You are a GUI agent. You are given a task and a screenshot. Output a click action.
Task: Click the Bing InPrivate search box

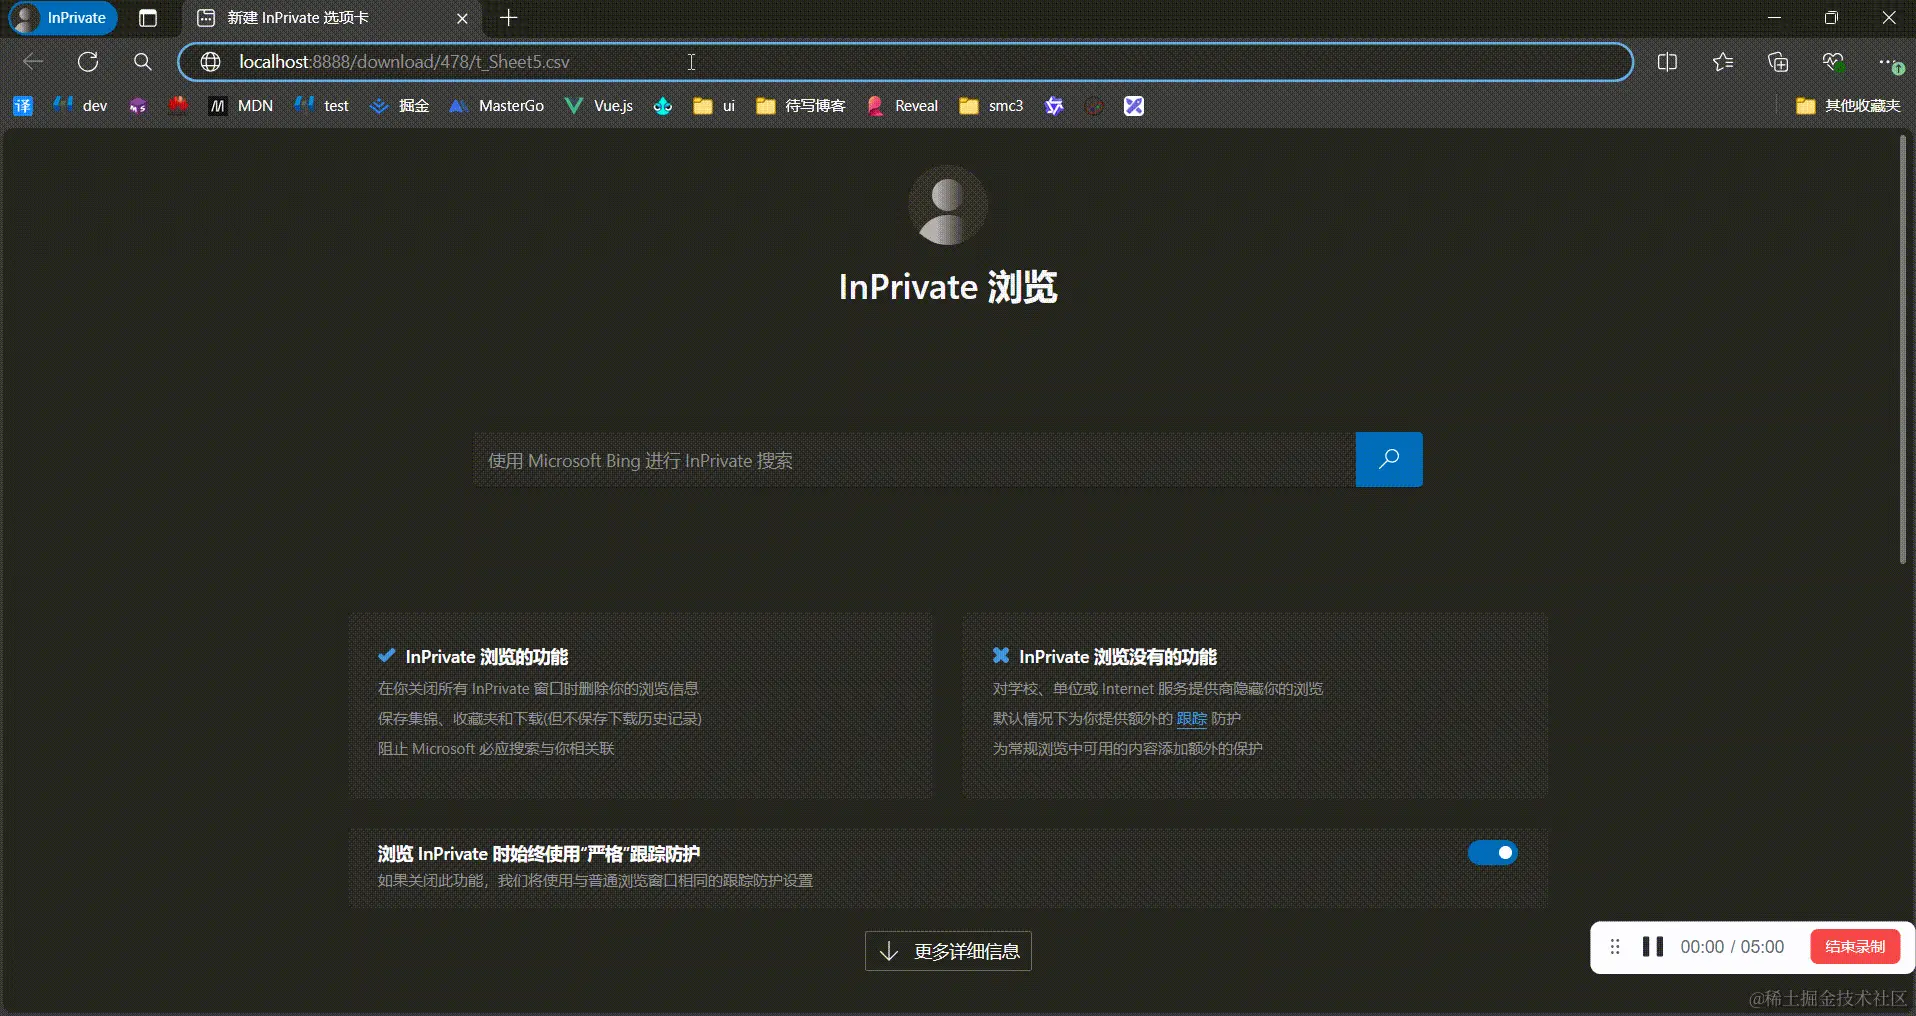[914, 460]
